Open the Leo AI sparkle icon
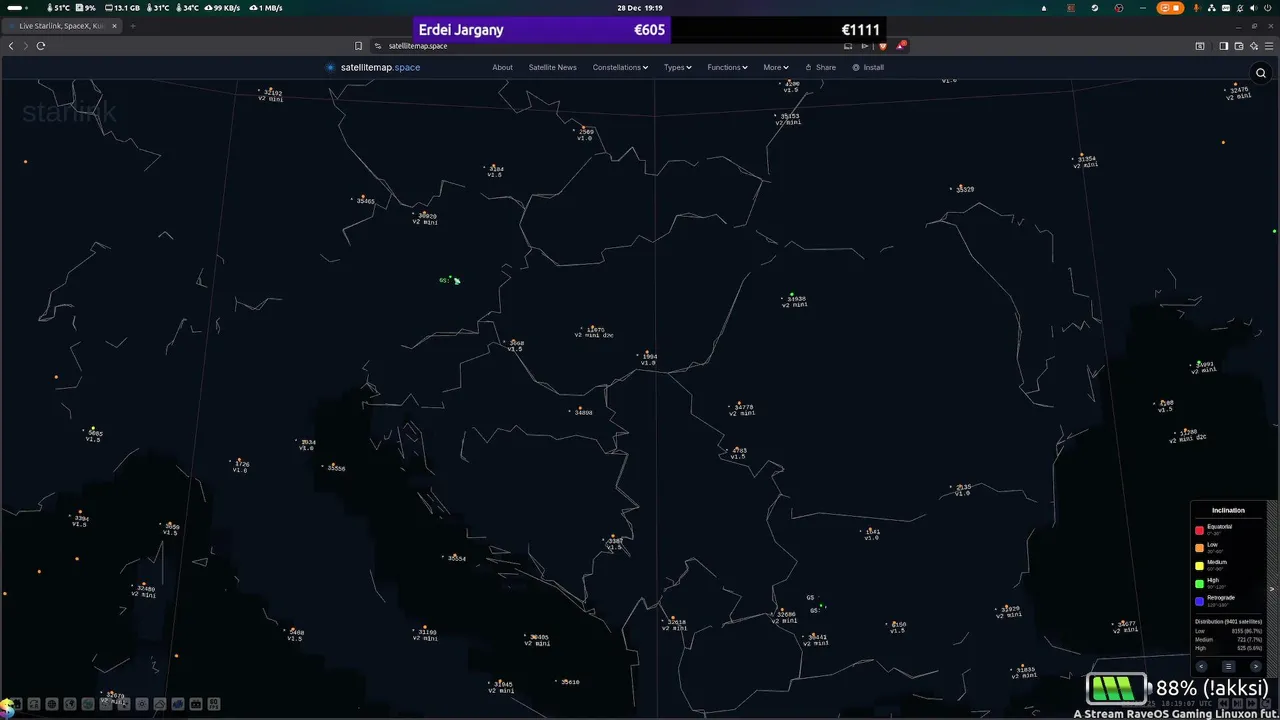Image resolution: width=1280 pixels, height=720 pixels. pos(1254,46)
